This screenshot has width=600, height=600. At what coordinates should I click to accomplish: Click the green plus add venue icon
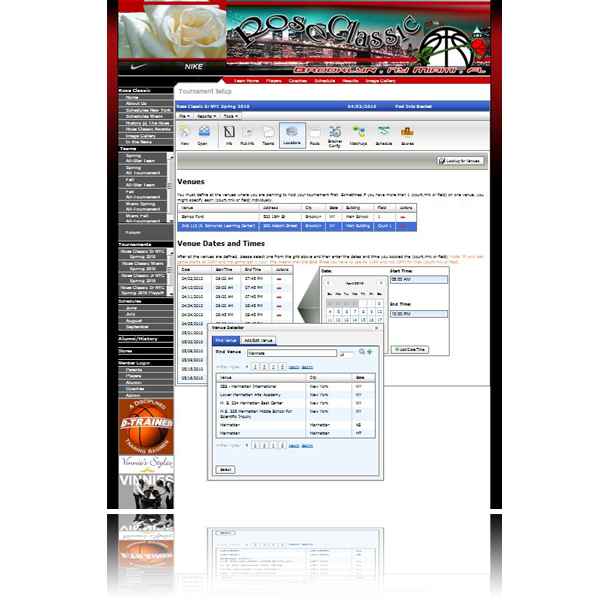[369, 352]
